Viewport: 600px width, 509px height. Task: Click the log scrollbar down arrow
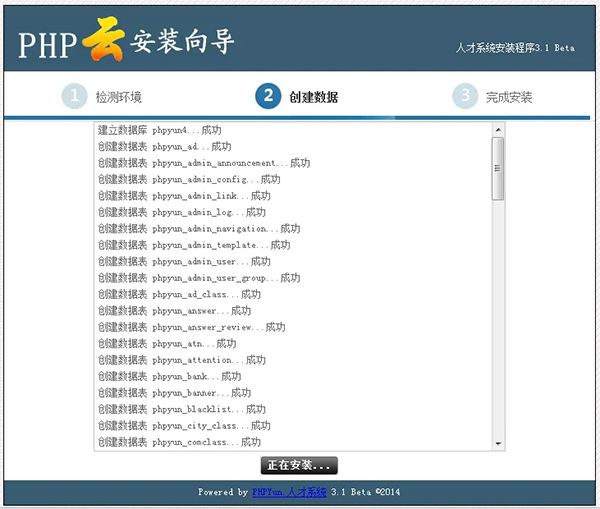[498, 443]
